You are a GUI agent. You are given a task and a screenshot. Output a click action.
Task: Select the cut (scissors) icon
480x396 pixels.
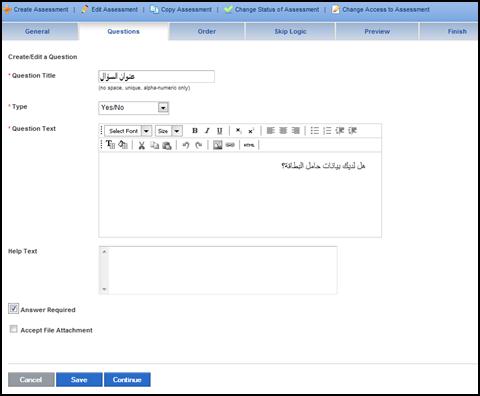142,145
